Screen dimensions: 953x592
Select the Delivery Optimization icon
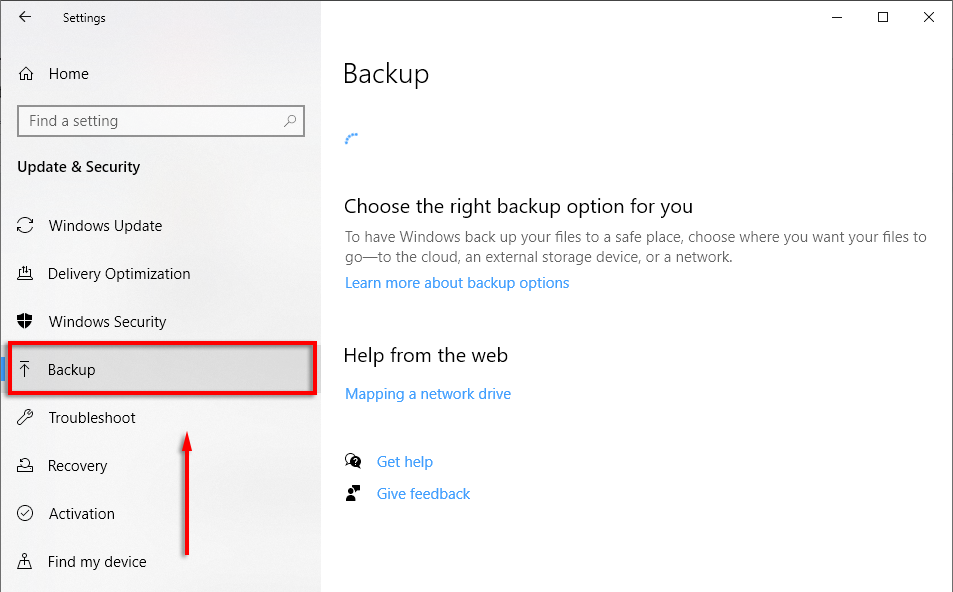point(27,274)
